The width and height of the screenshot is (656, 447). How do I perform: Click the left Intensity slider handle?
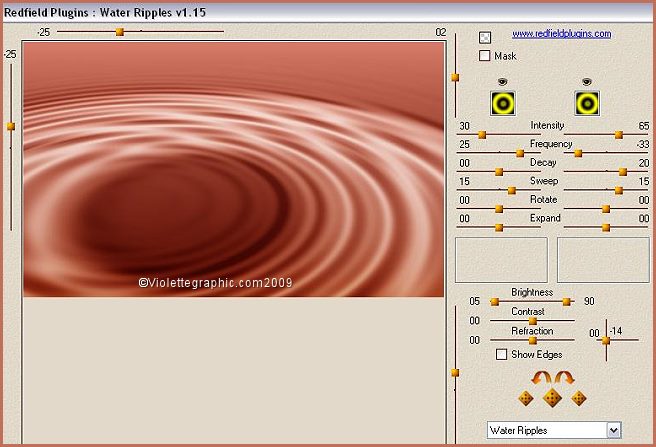point(481,134)
